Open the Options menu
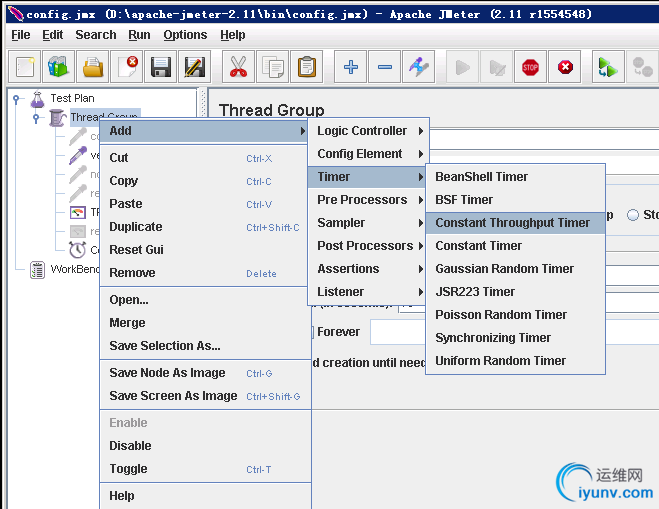Image resolution: width=659 pixels, height=509 pixels. (x=185, y=35)
